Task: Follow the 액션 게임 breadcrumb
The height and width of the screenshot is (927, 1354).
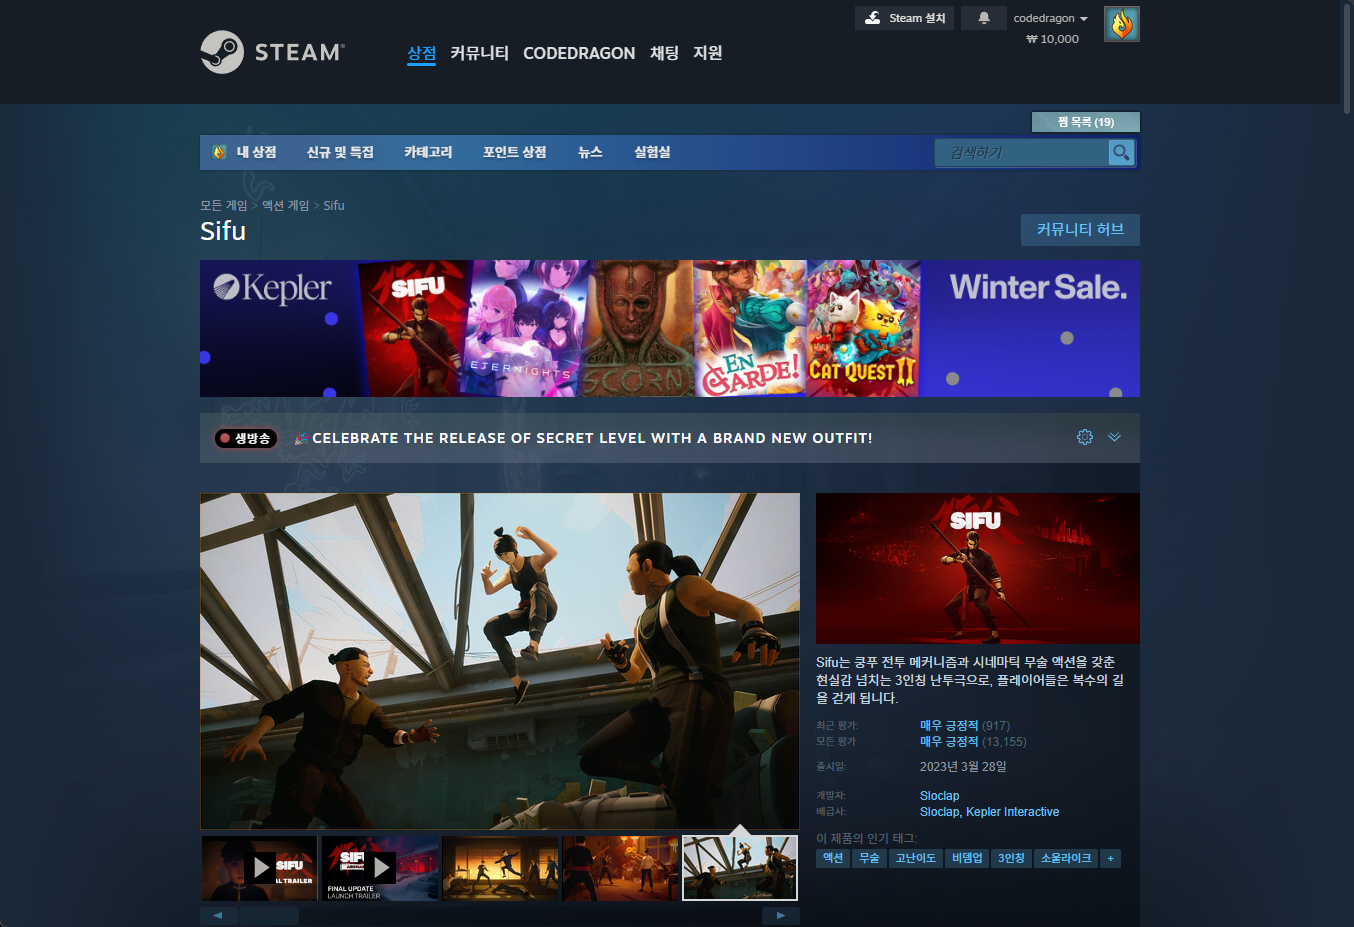Action: click(x=286, y=205)
